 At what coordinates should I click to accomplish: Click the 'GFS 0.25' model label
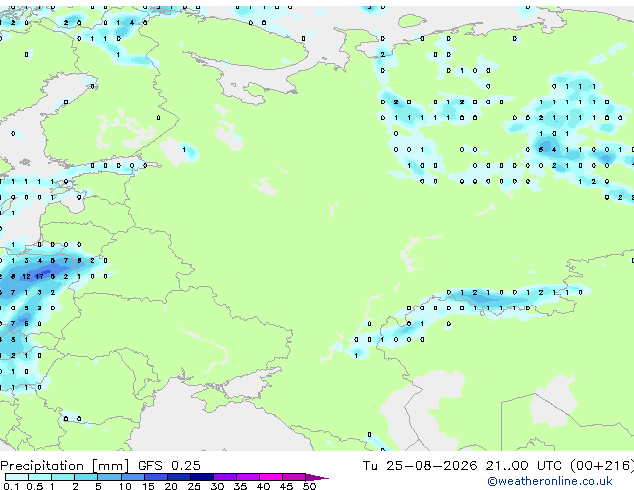[169, 466]
